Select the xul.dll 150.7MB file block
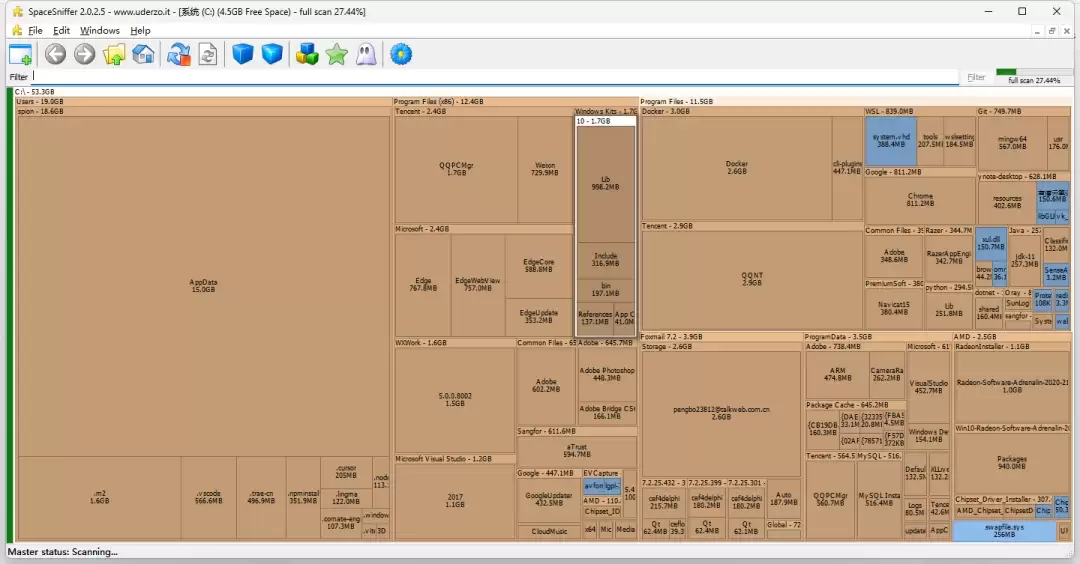 (x=990, y=243)
